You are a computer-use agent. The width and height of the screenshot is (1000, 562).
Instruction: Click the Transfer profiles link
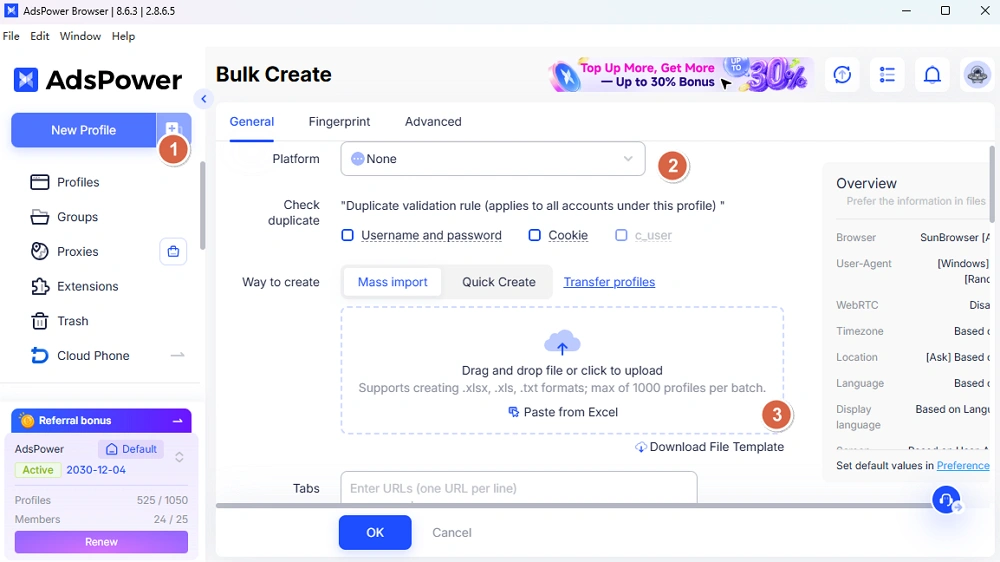point(609,282)
